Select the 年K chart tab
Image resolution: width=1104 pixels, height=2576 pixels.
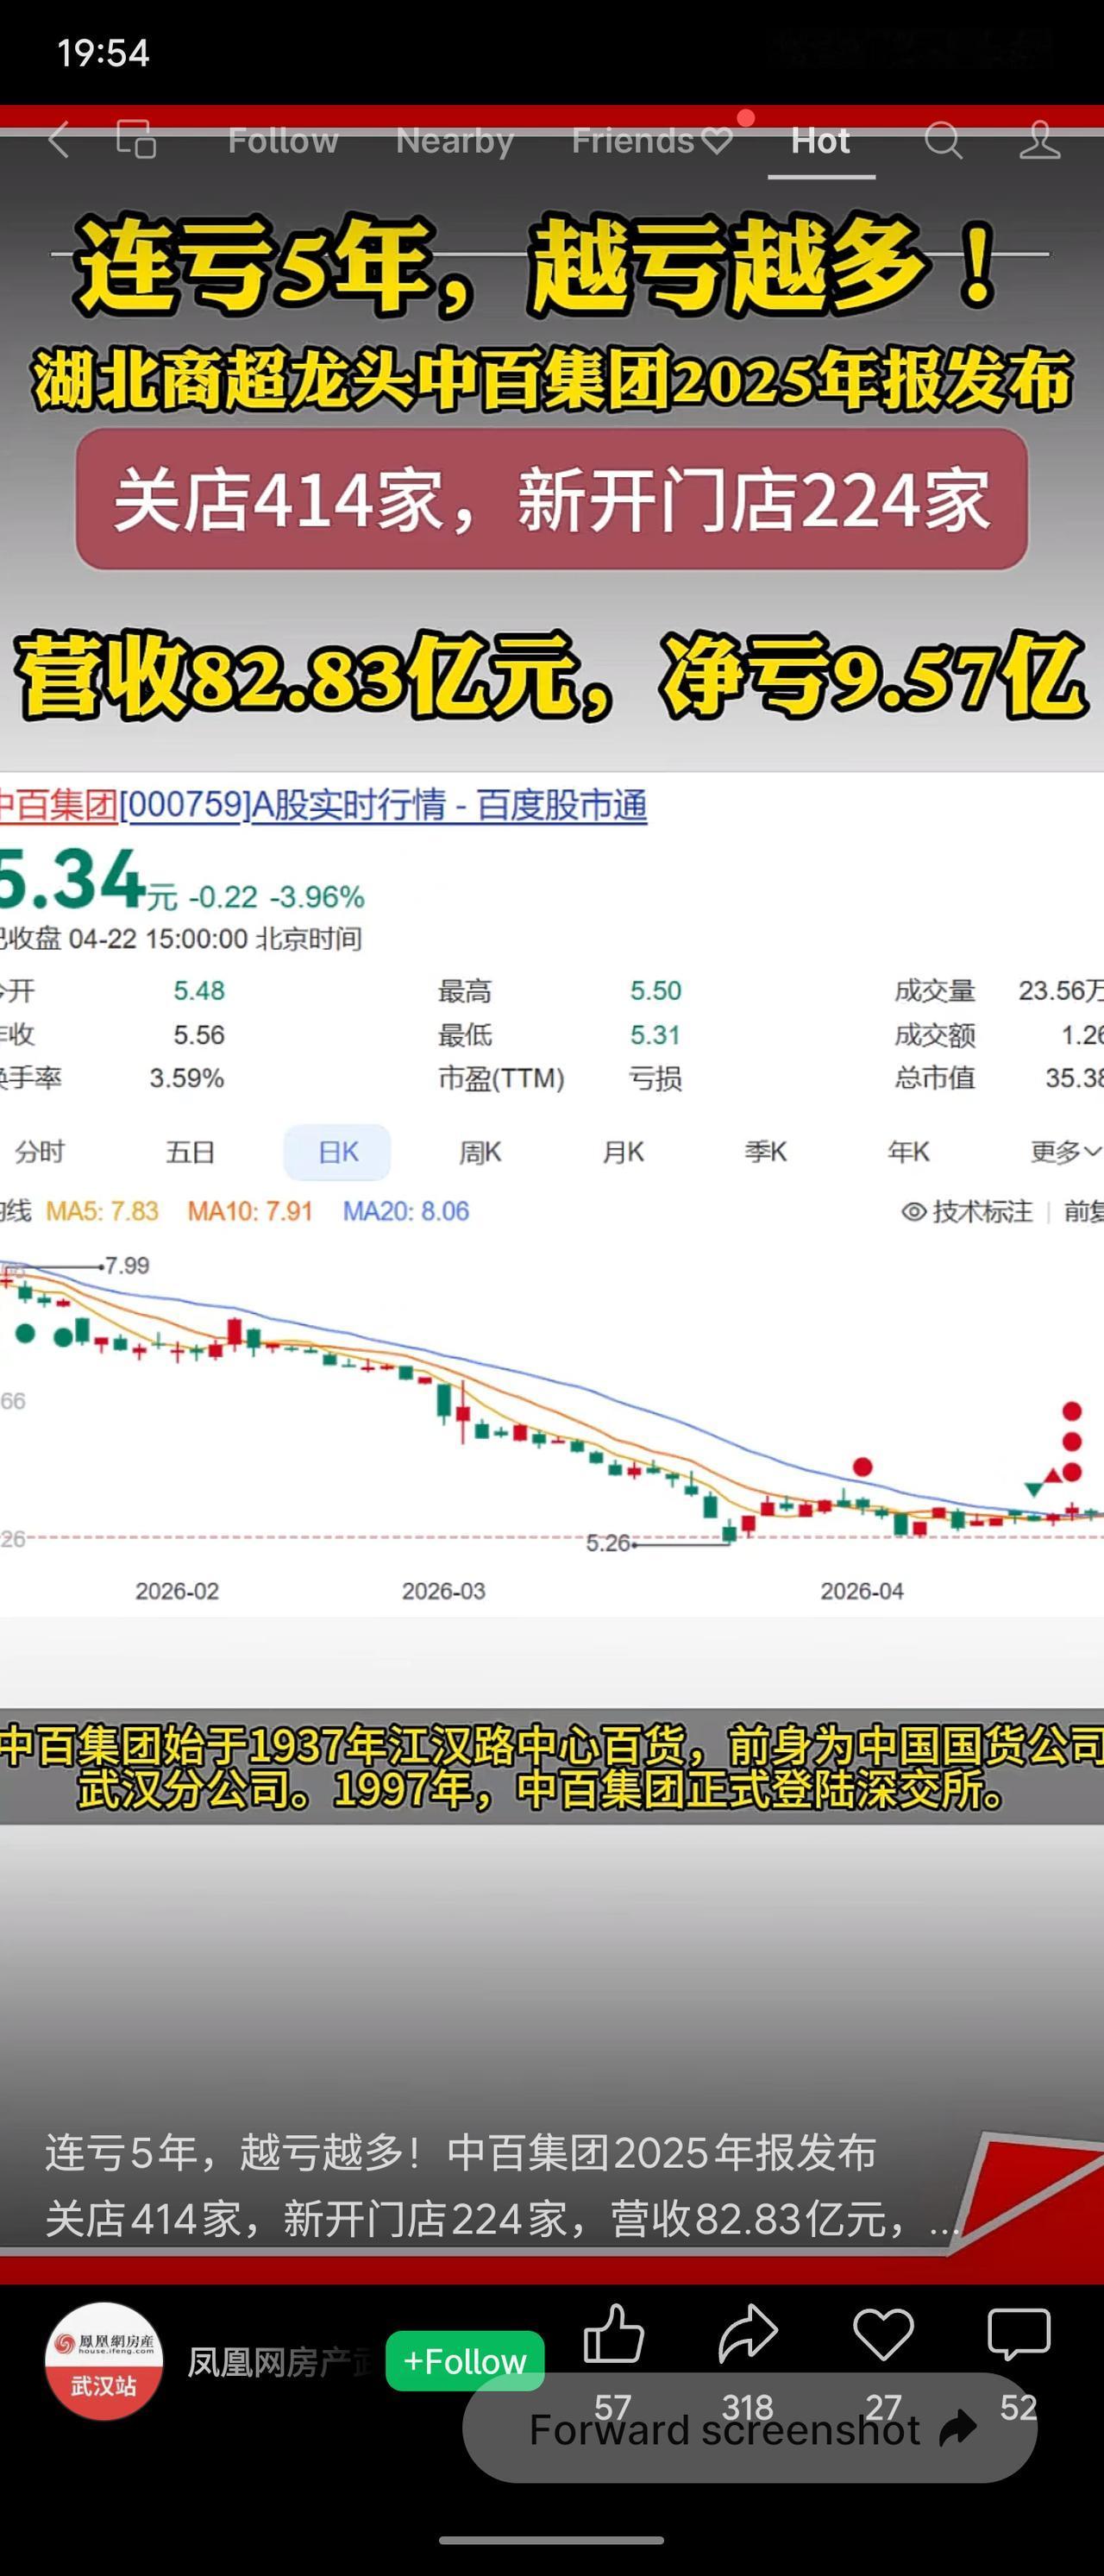[909, 1152]
